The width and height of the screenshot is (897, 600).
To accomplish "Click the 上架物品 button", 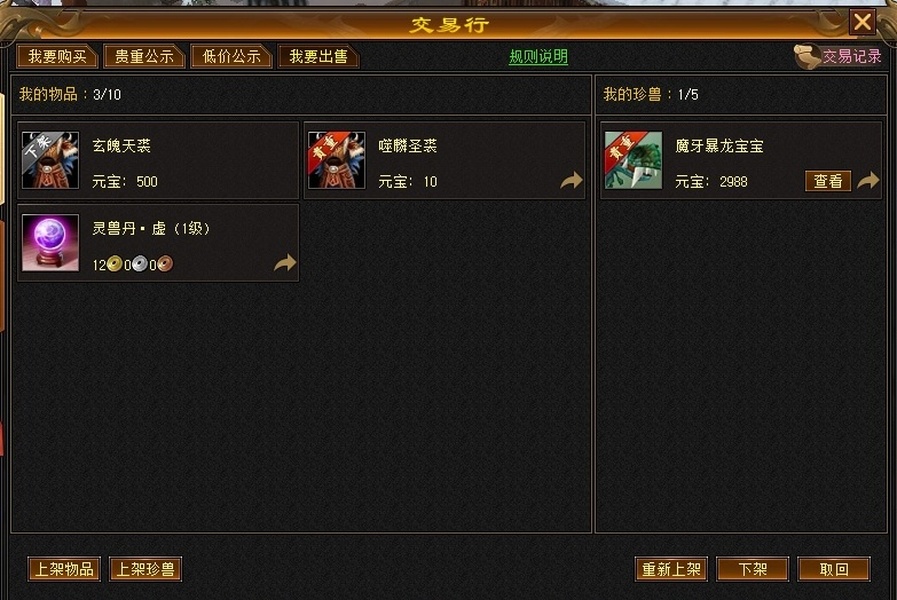I will tap(64, 569).
